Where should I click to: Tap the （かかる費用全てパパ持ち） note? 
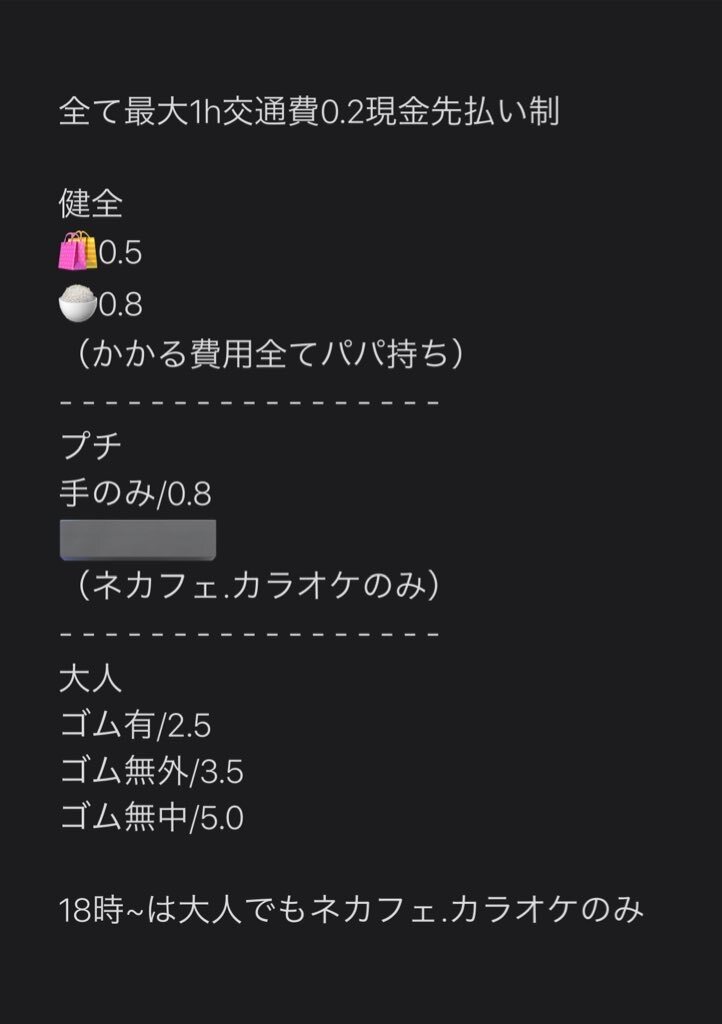pos(266,355)
